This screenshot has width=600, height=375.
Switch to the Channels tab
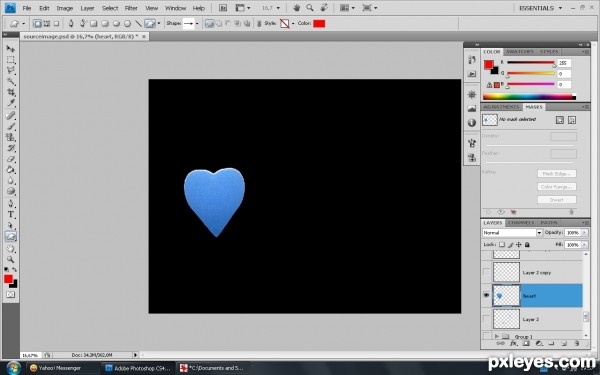[x=521, y=223]
